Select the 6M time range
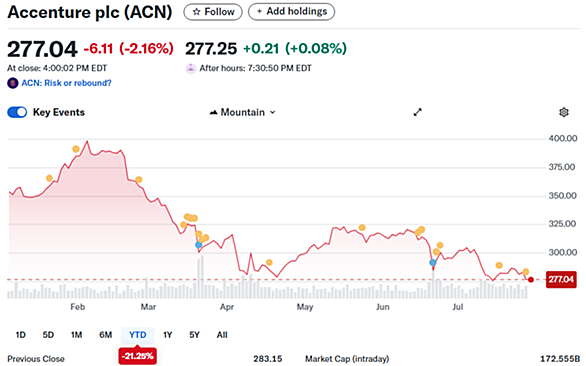 105,335
